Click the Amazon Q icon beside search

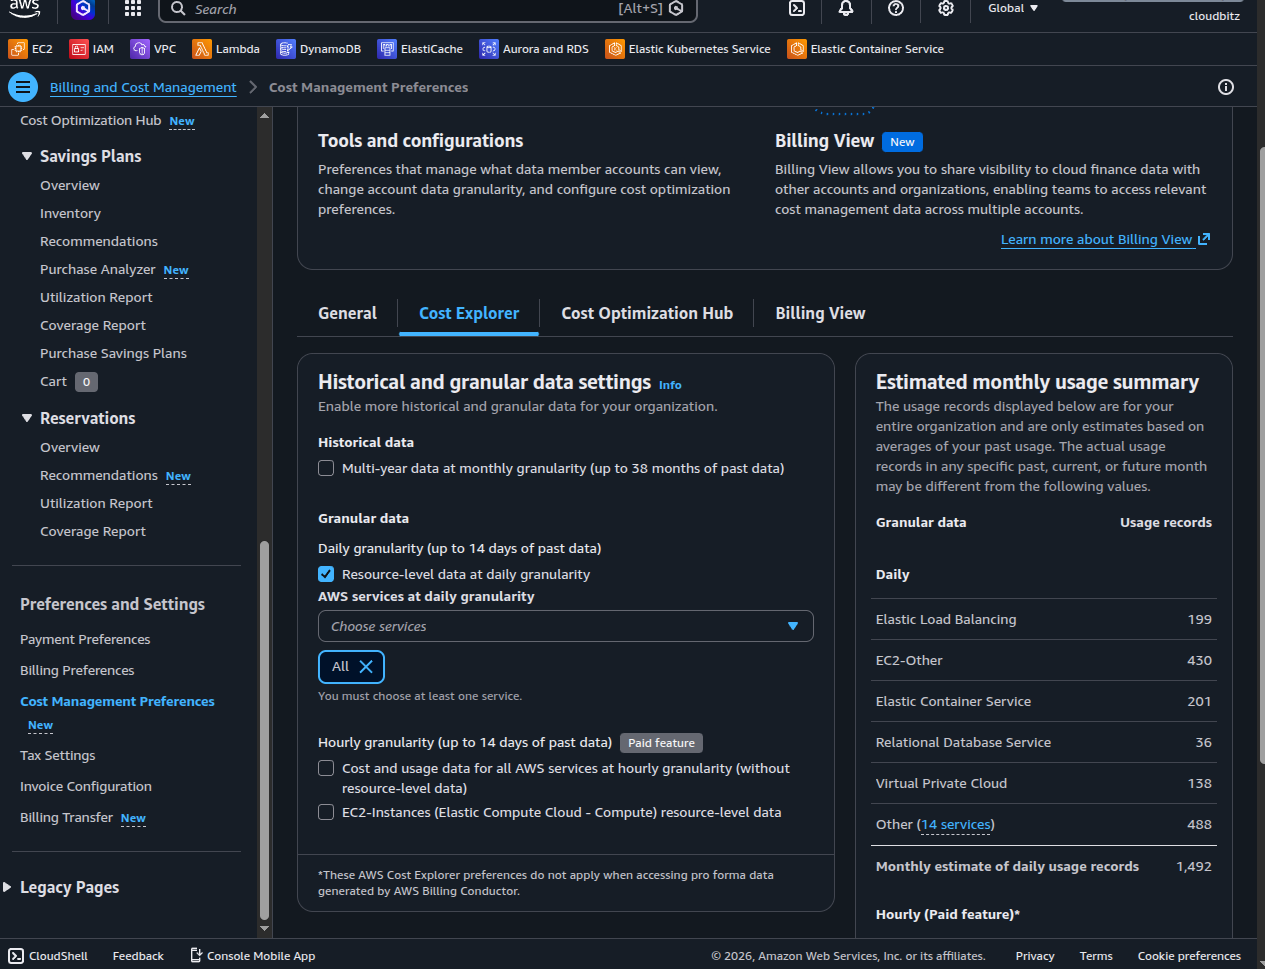tap(676, 9)
